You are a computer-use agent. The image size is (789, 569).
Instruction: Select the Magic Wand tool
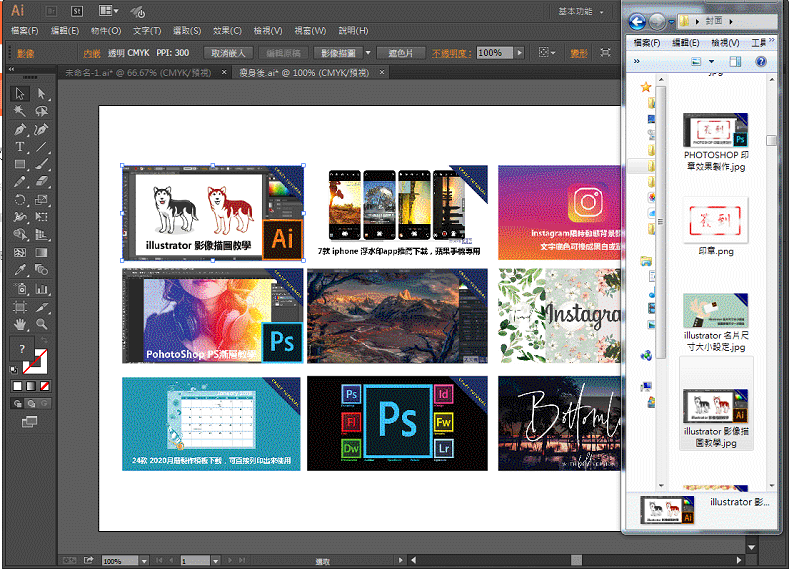pos(20,111)
